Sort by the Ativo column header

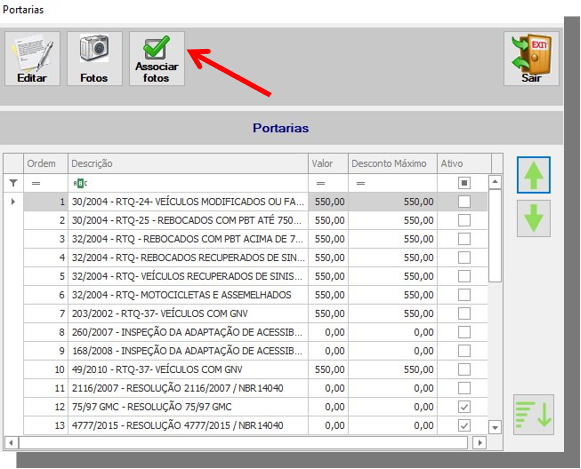click(x=465, y=164)
